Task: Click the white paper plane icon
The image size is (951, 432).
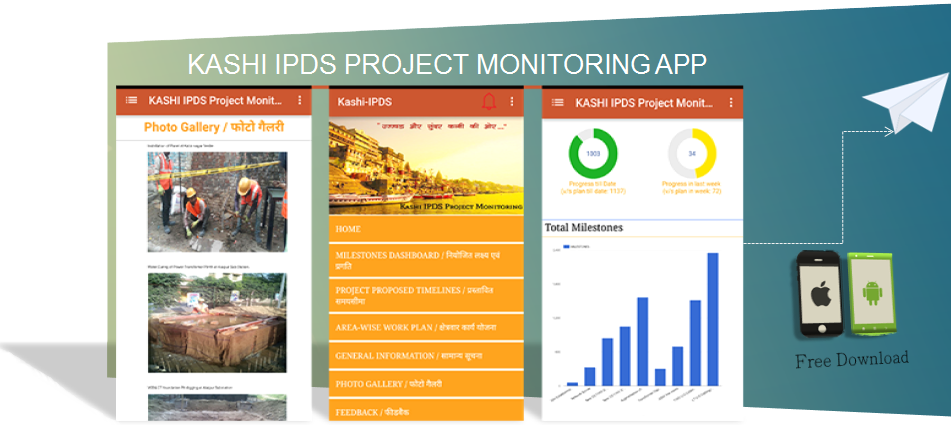Action: pos(907,102)
